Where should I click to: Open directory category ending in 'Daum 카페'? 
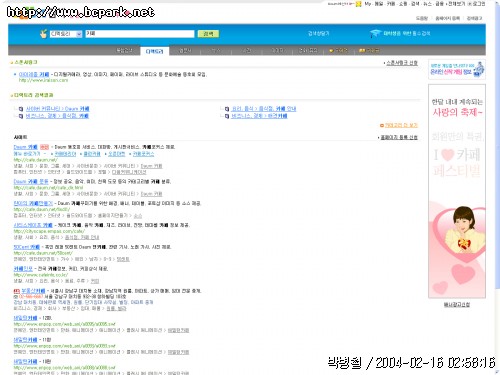(58, 109)
